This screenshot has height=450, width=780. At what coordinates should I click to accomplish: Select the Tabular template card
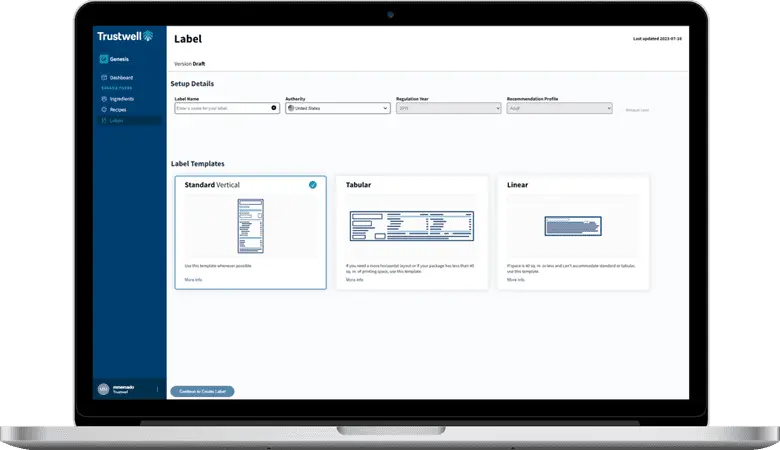coord(412,232)
